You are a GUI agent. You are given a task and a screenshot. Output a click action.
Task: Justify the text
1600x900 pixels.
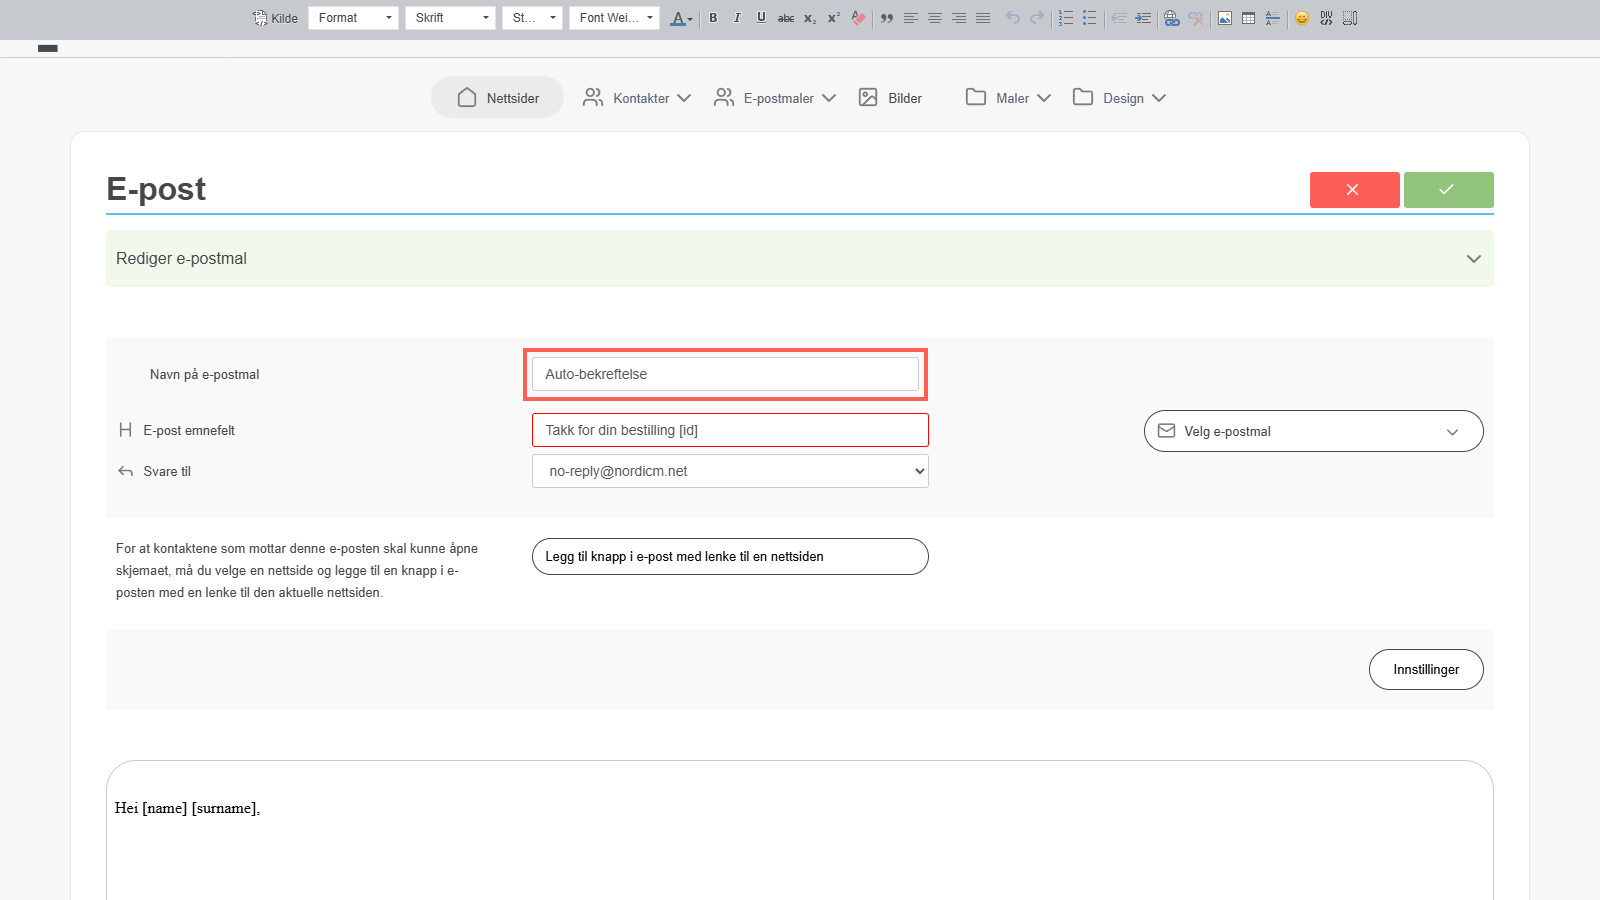[983, 18]
